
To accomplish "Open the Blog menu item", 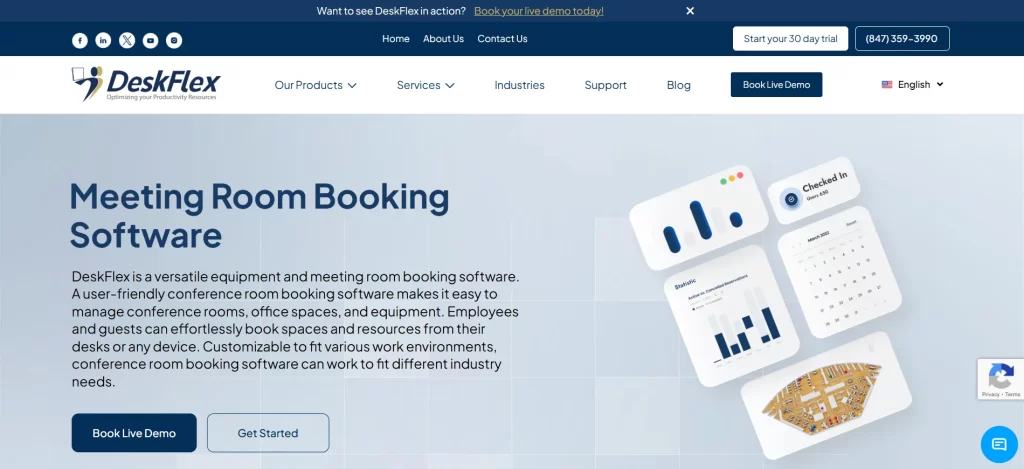I will [679, 85].
